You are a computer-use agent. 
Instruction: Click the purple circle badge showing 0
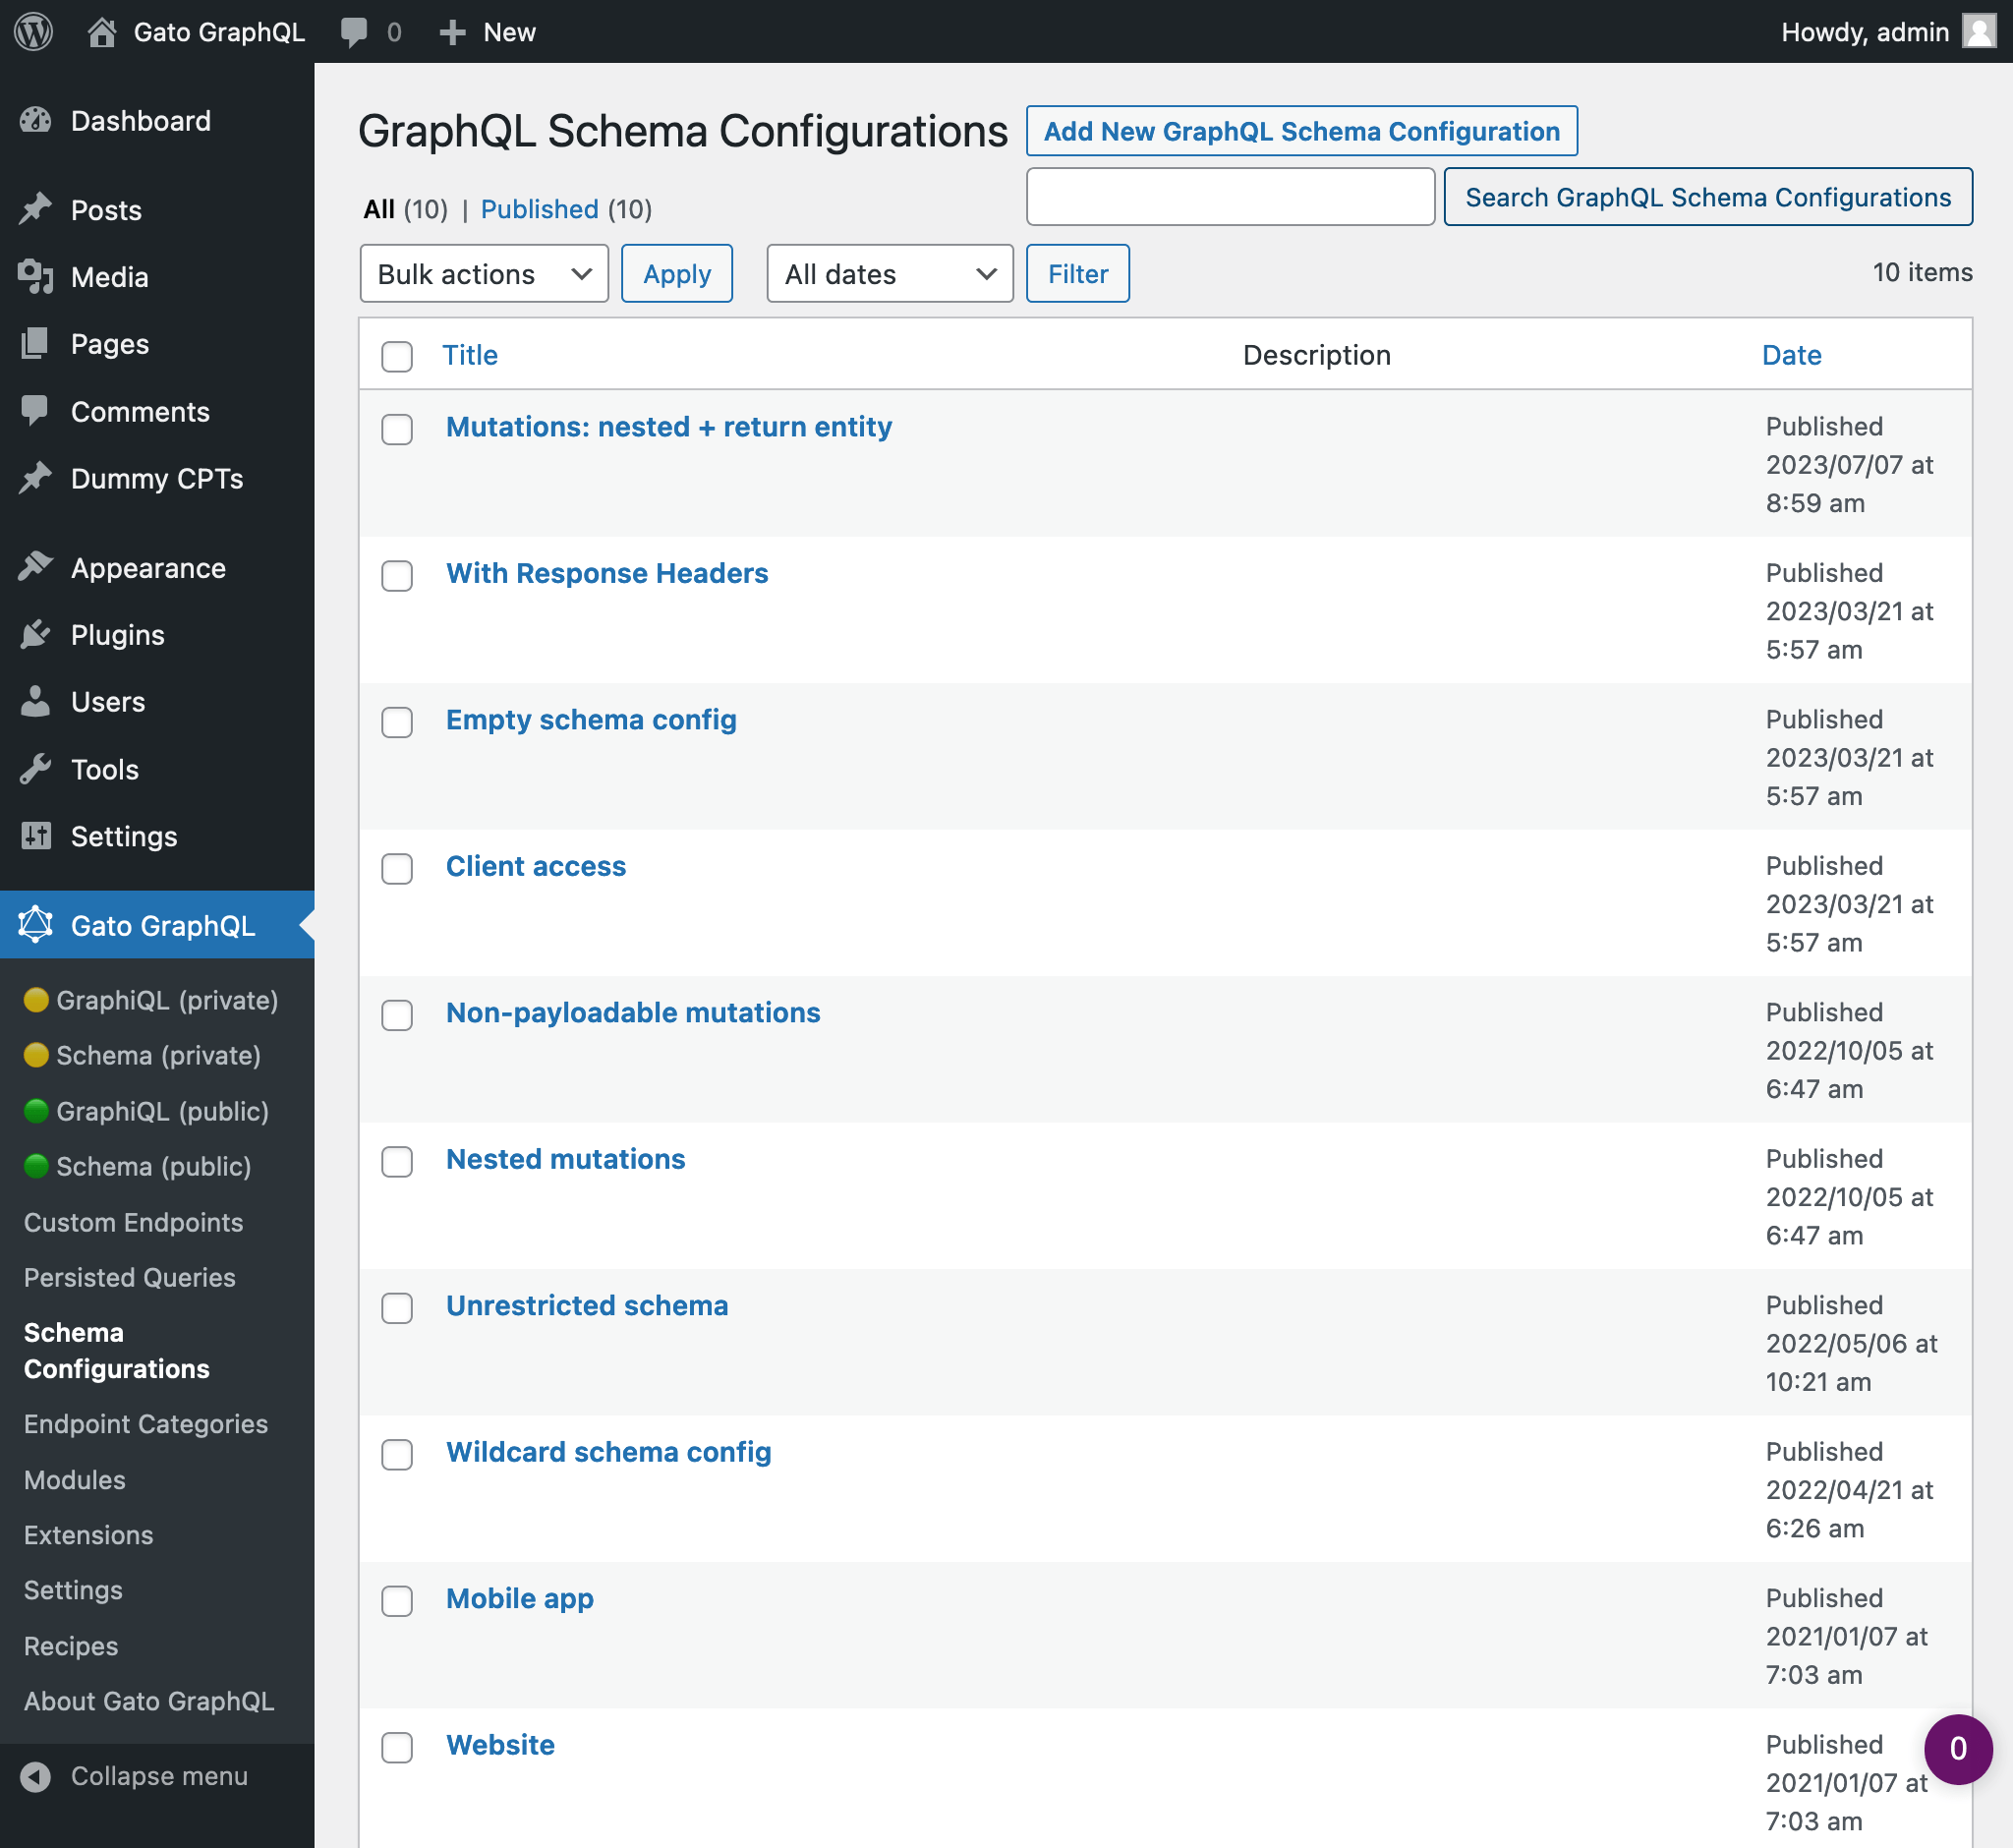(1957, 1749)
